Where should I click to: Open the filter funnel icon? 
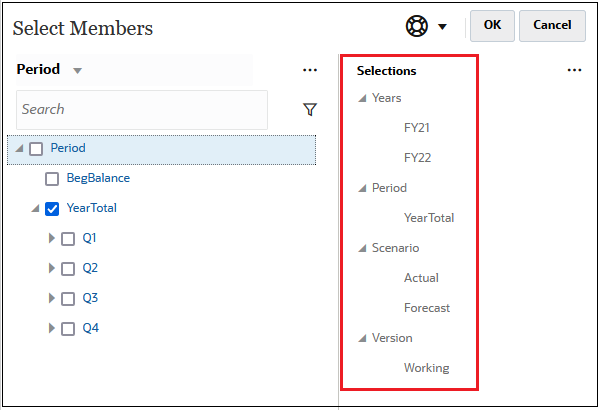click(x=310, y=109)
